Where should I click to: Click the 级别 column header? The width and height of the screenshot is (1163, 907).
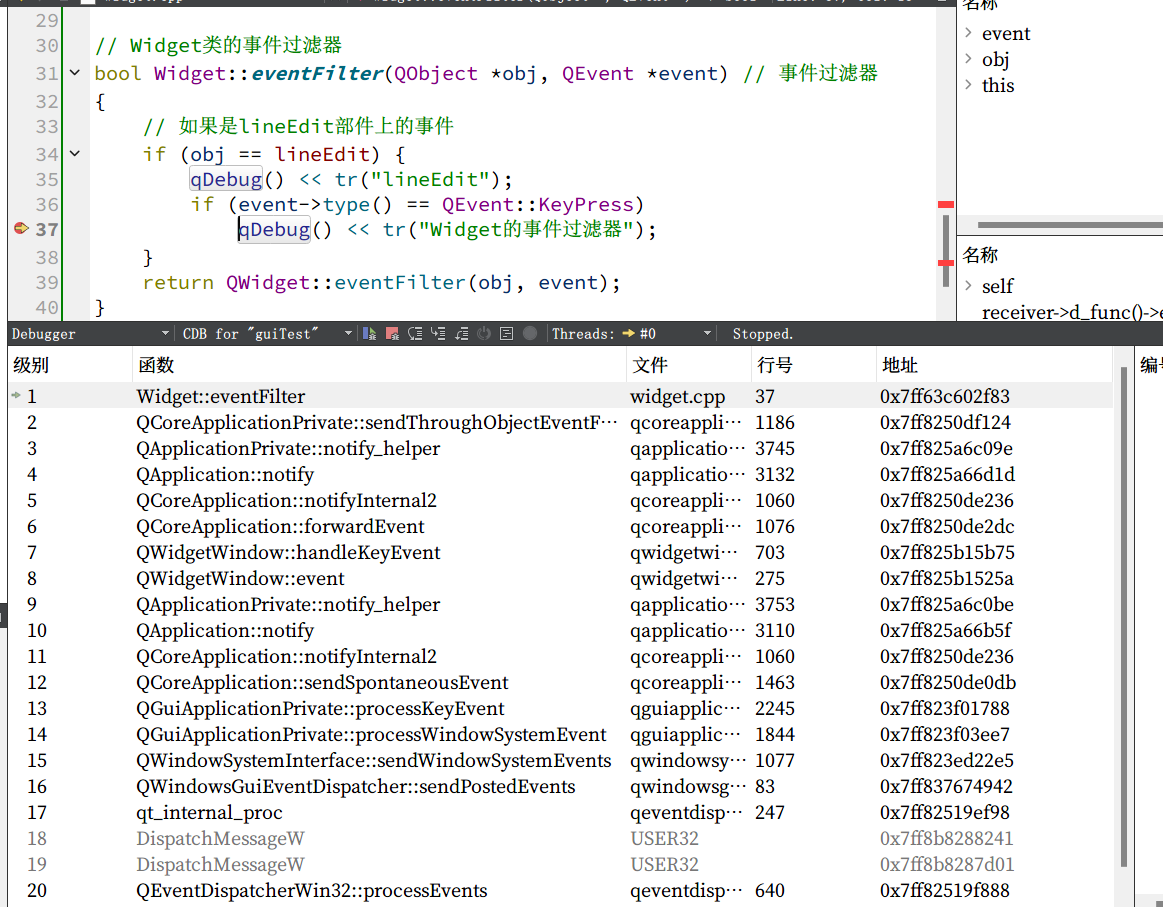(x=70, y=365)
